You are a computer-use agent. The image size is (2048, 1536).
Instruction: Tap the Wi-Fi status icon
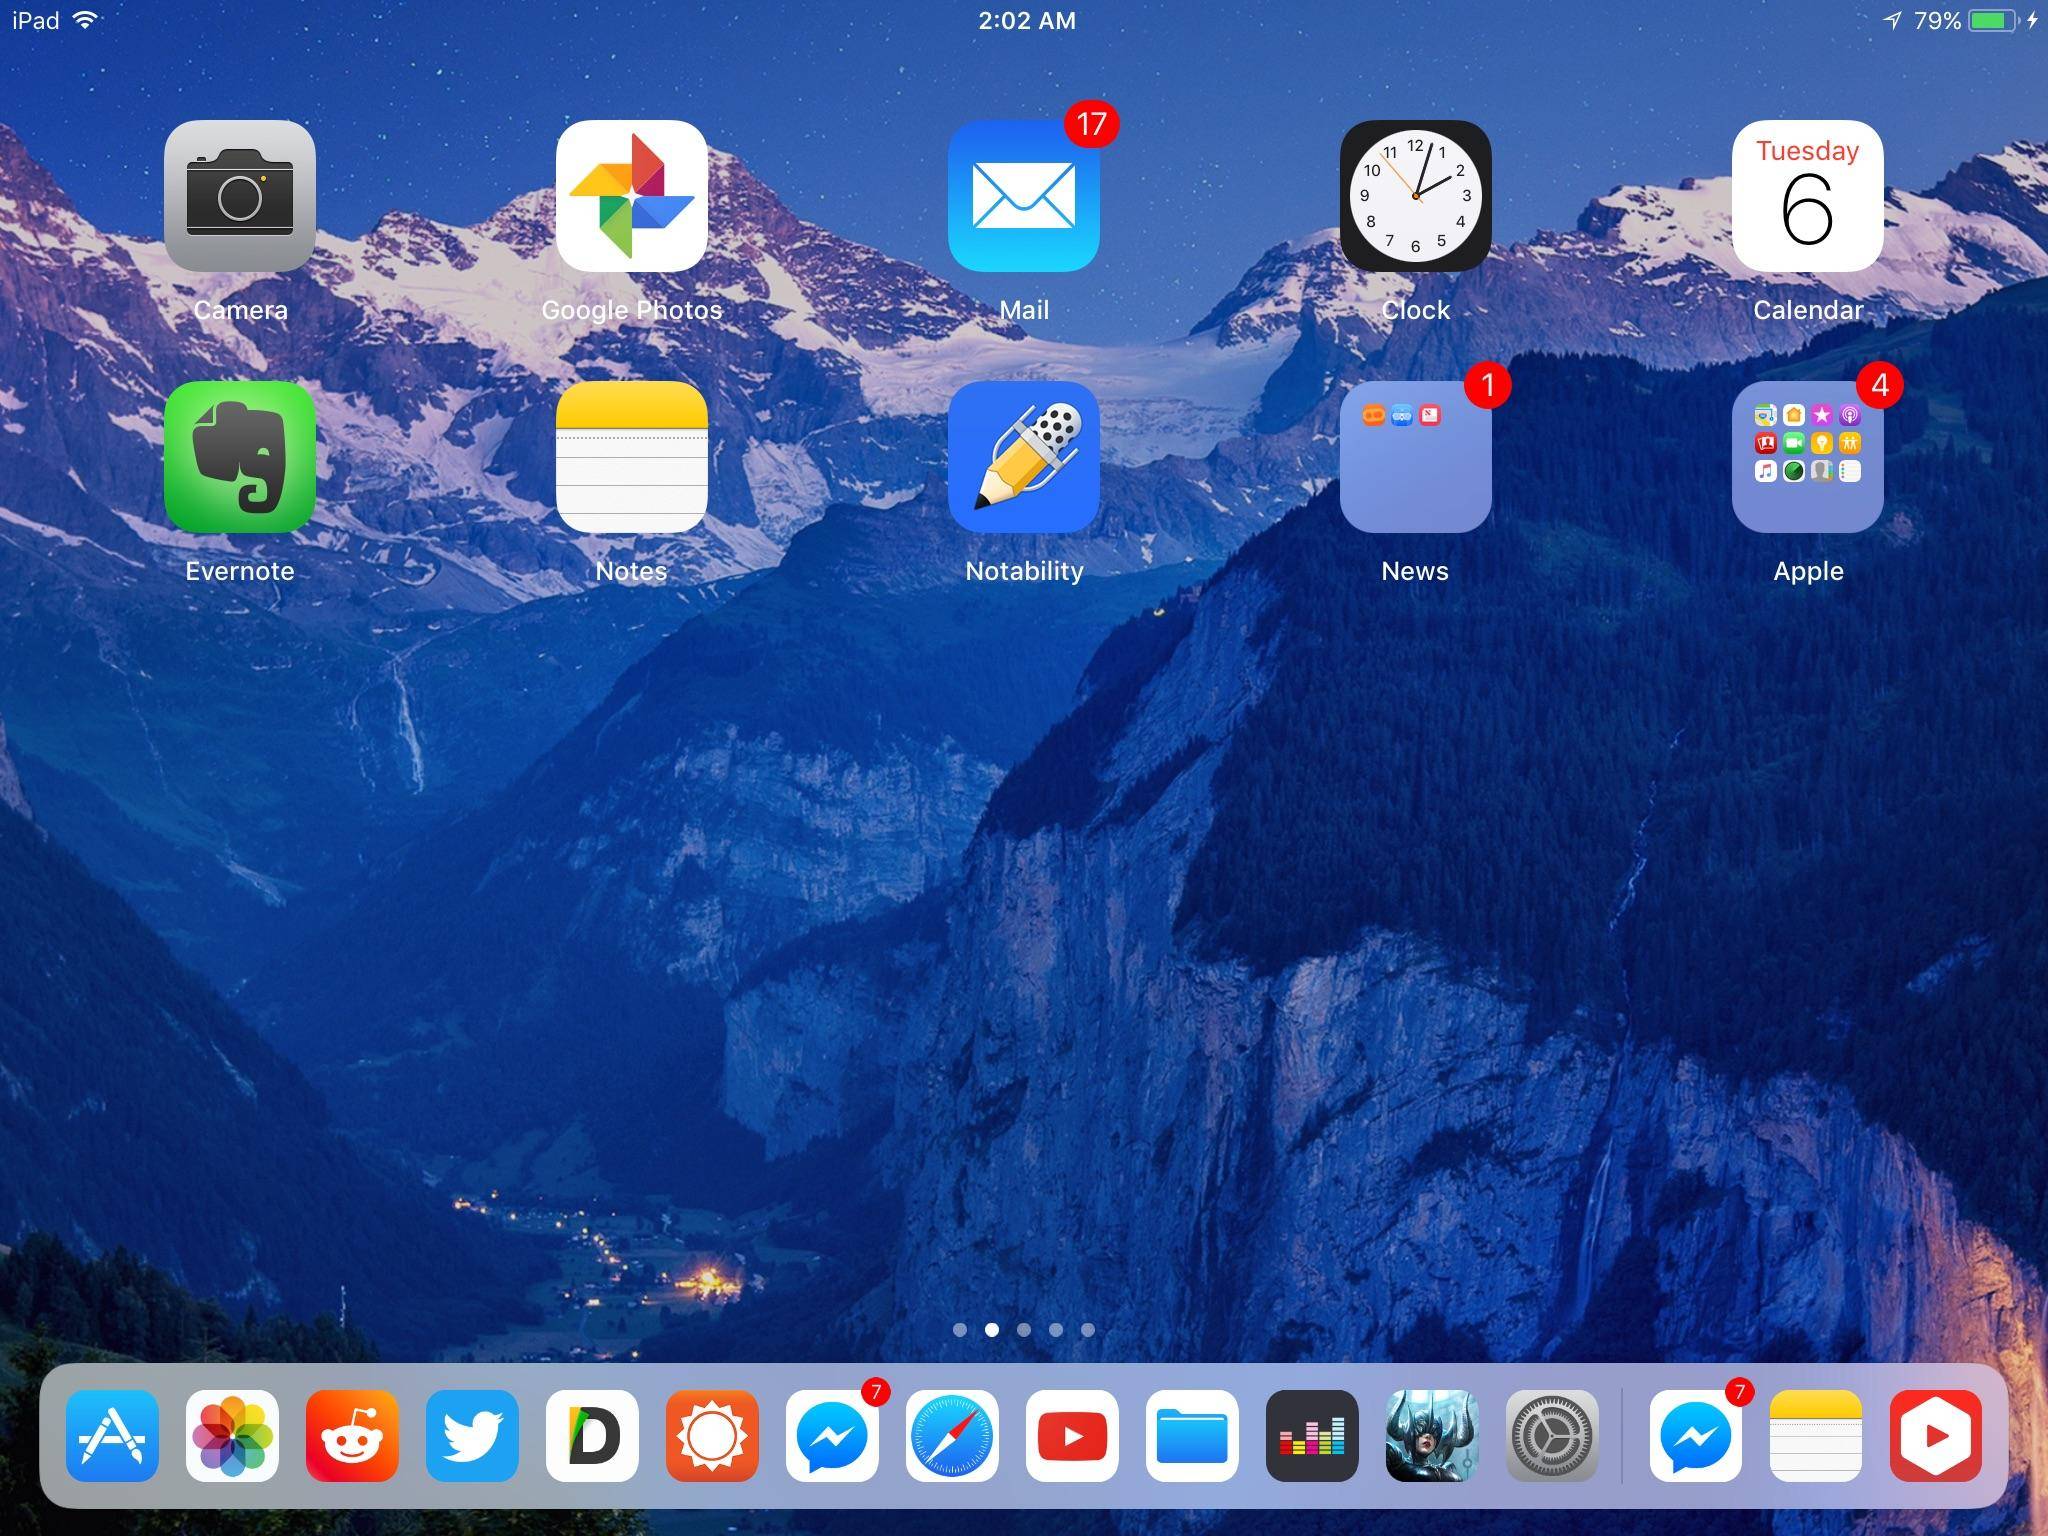[x=86, y=20]
